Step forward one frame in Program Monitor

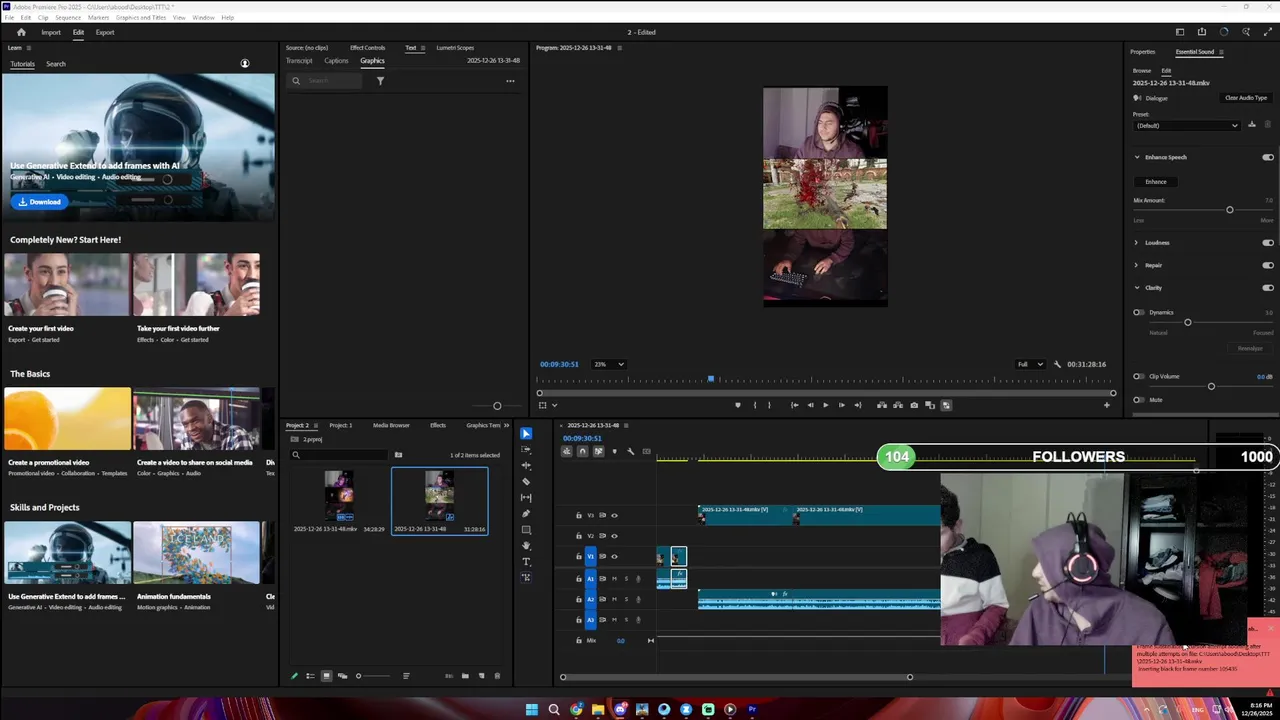click(841, 405)
